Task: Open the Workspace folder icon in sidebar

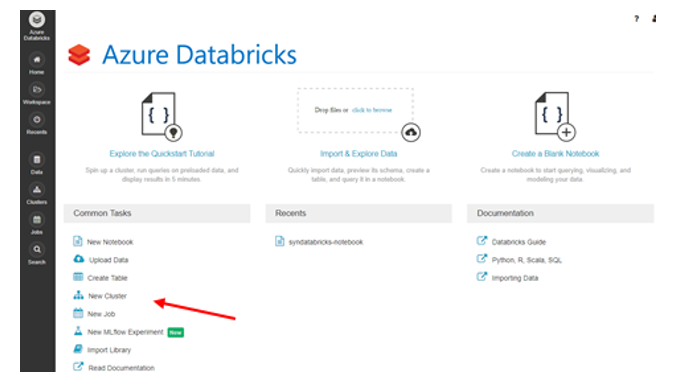Action: pos(37,90)
